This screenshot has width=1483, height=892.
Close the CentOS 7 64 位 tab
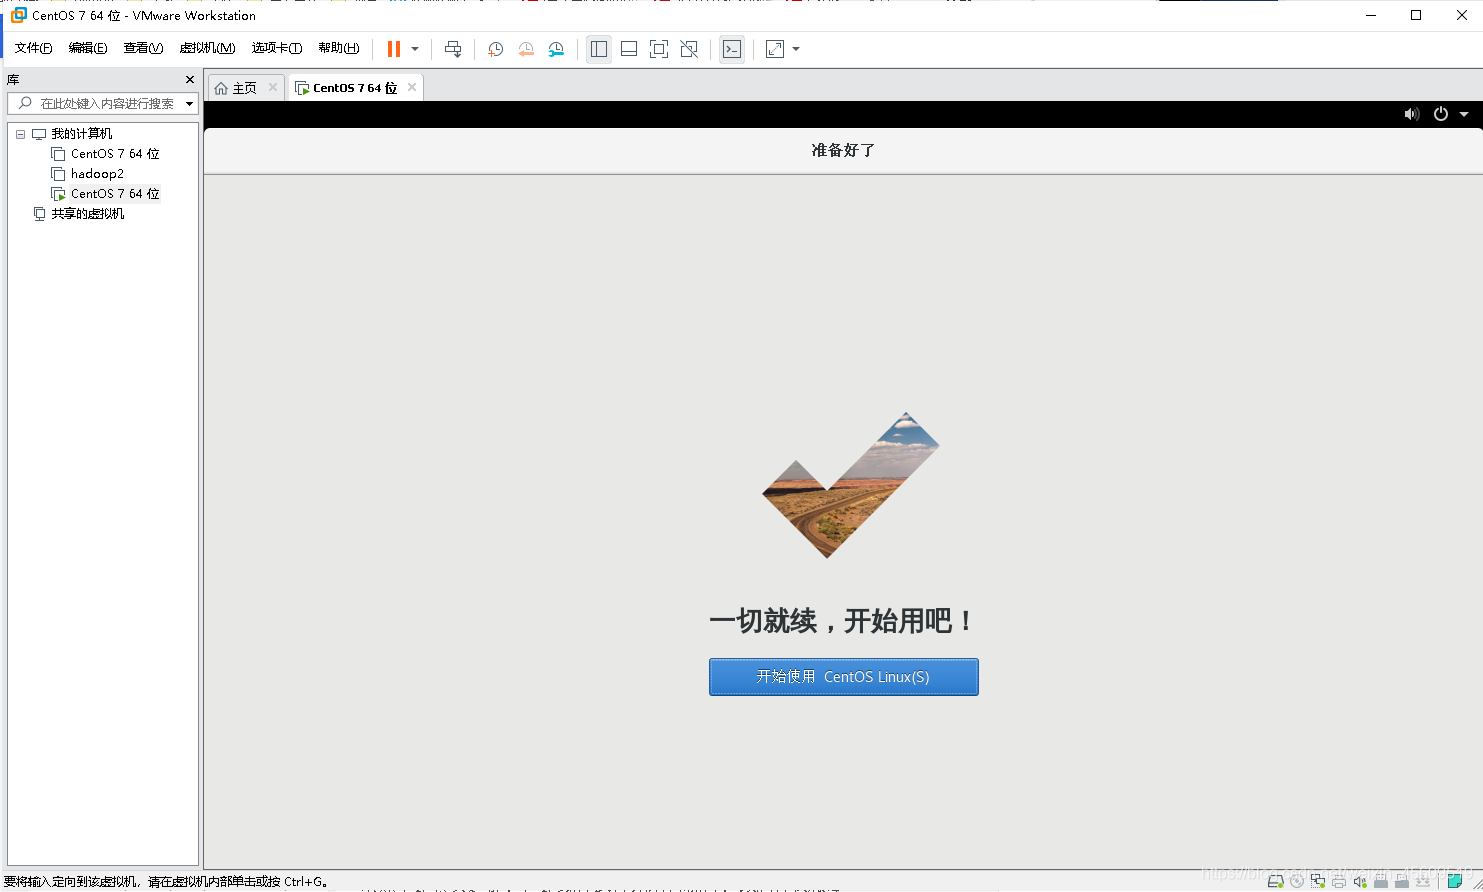coord(412,87)
